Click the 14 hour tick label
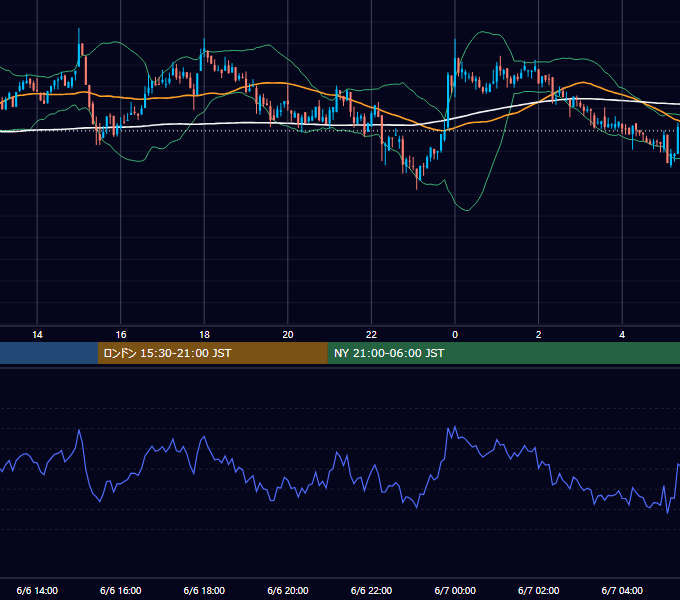This screenshot has height=600, width=680. [x=37, y=335]
